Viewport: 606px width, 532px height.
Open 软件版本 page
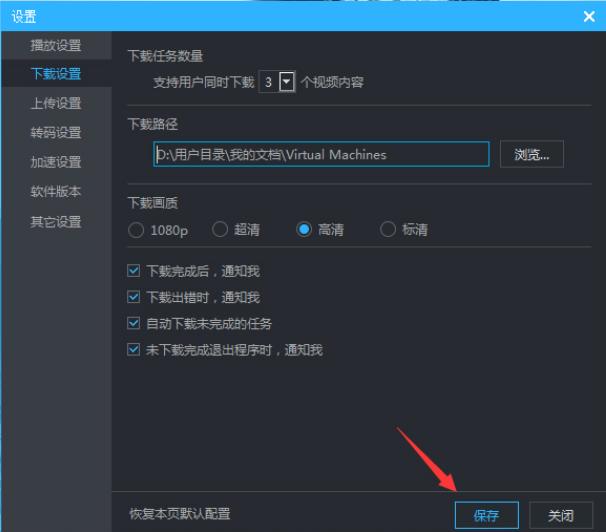click(x=56, y=192)
